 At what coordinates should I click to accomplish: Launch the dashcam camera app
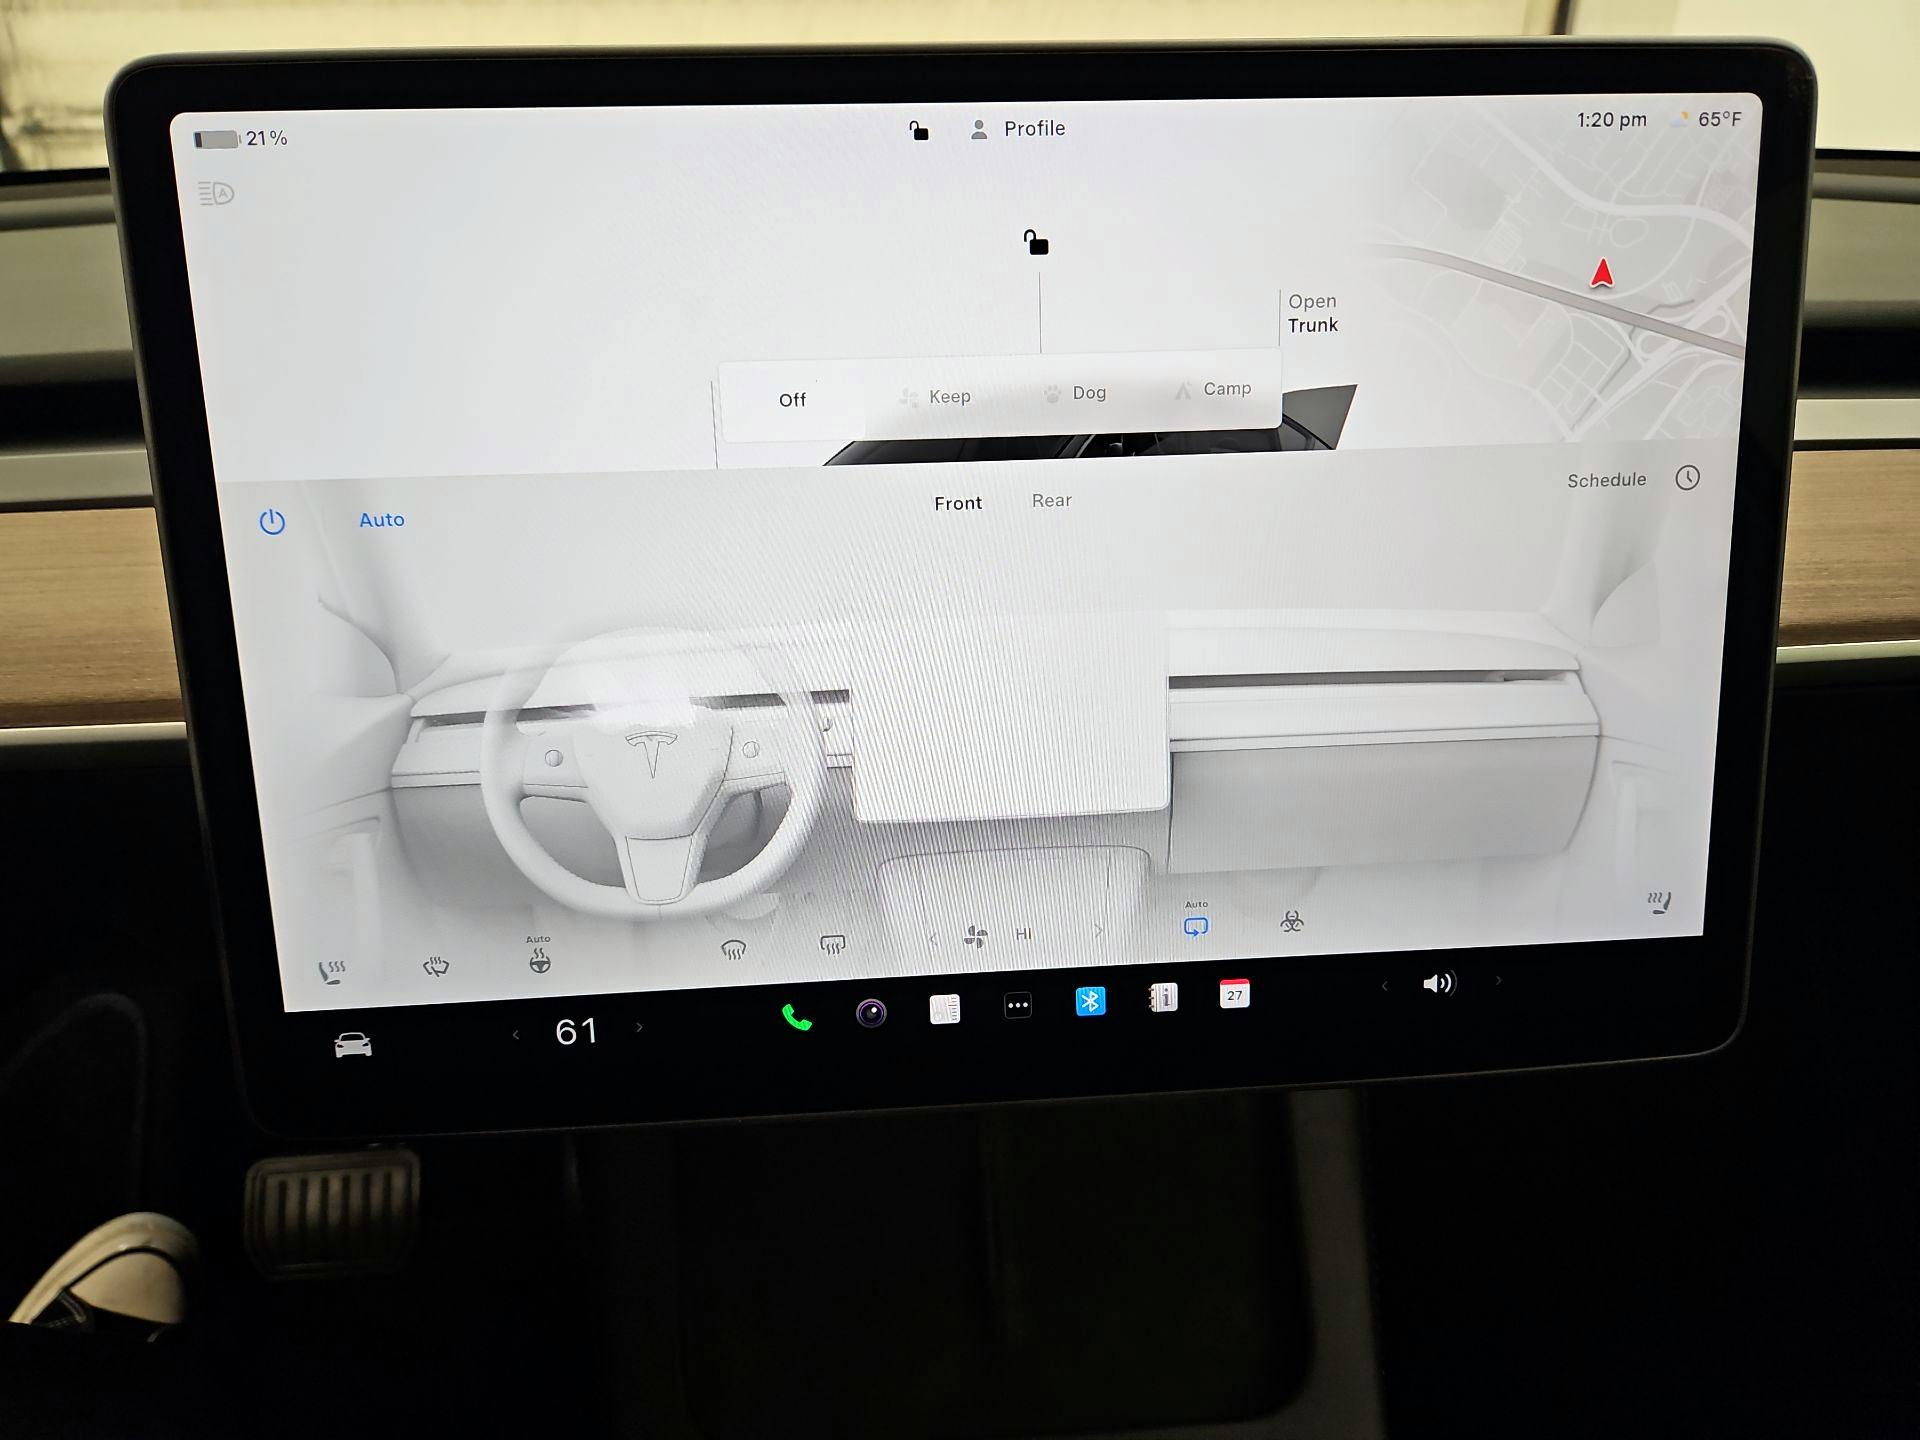pos(871,1013)
